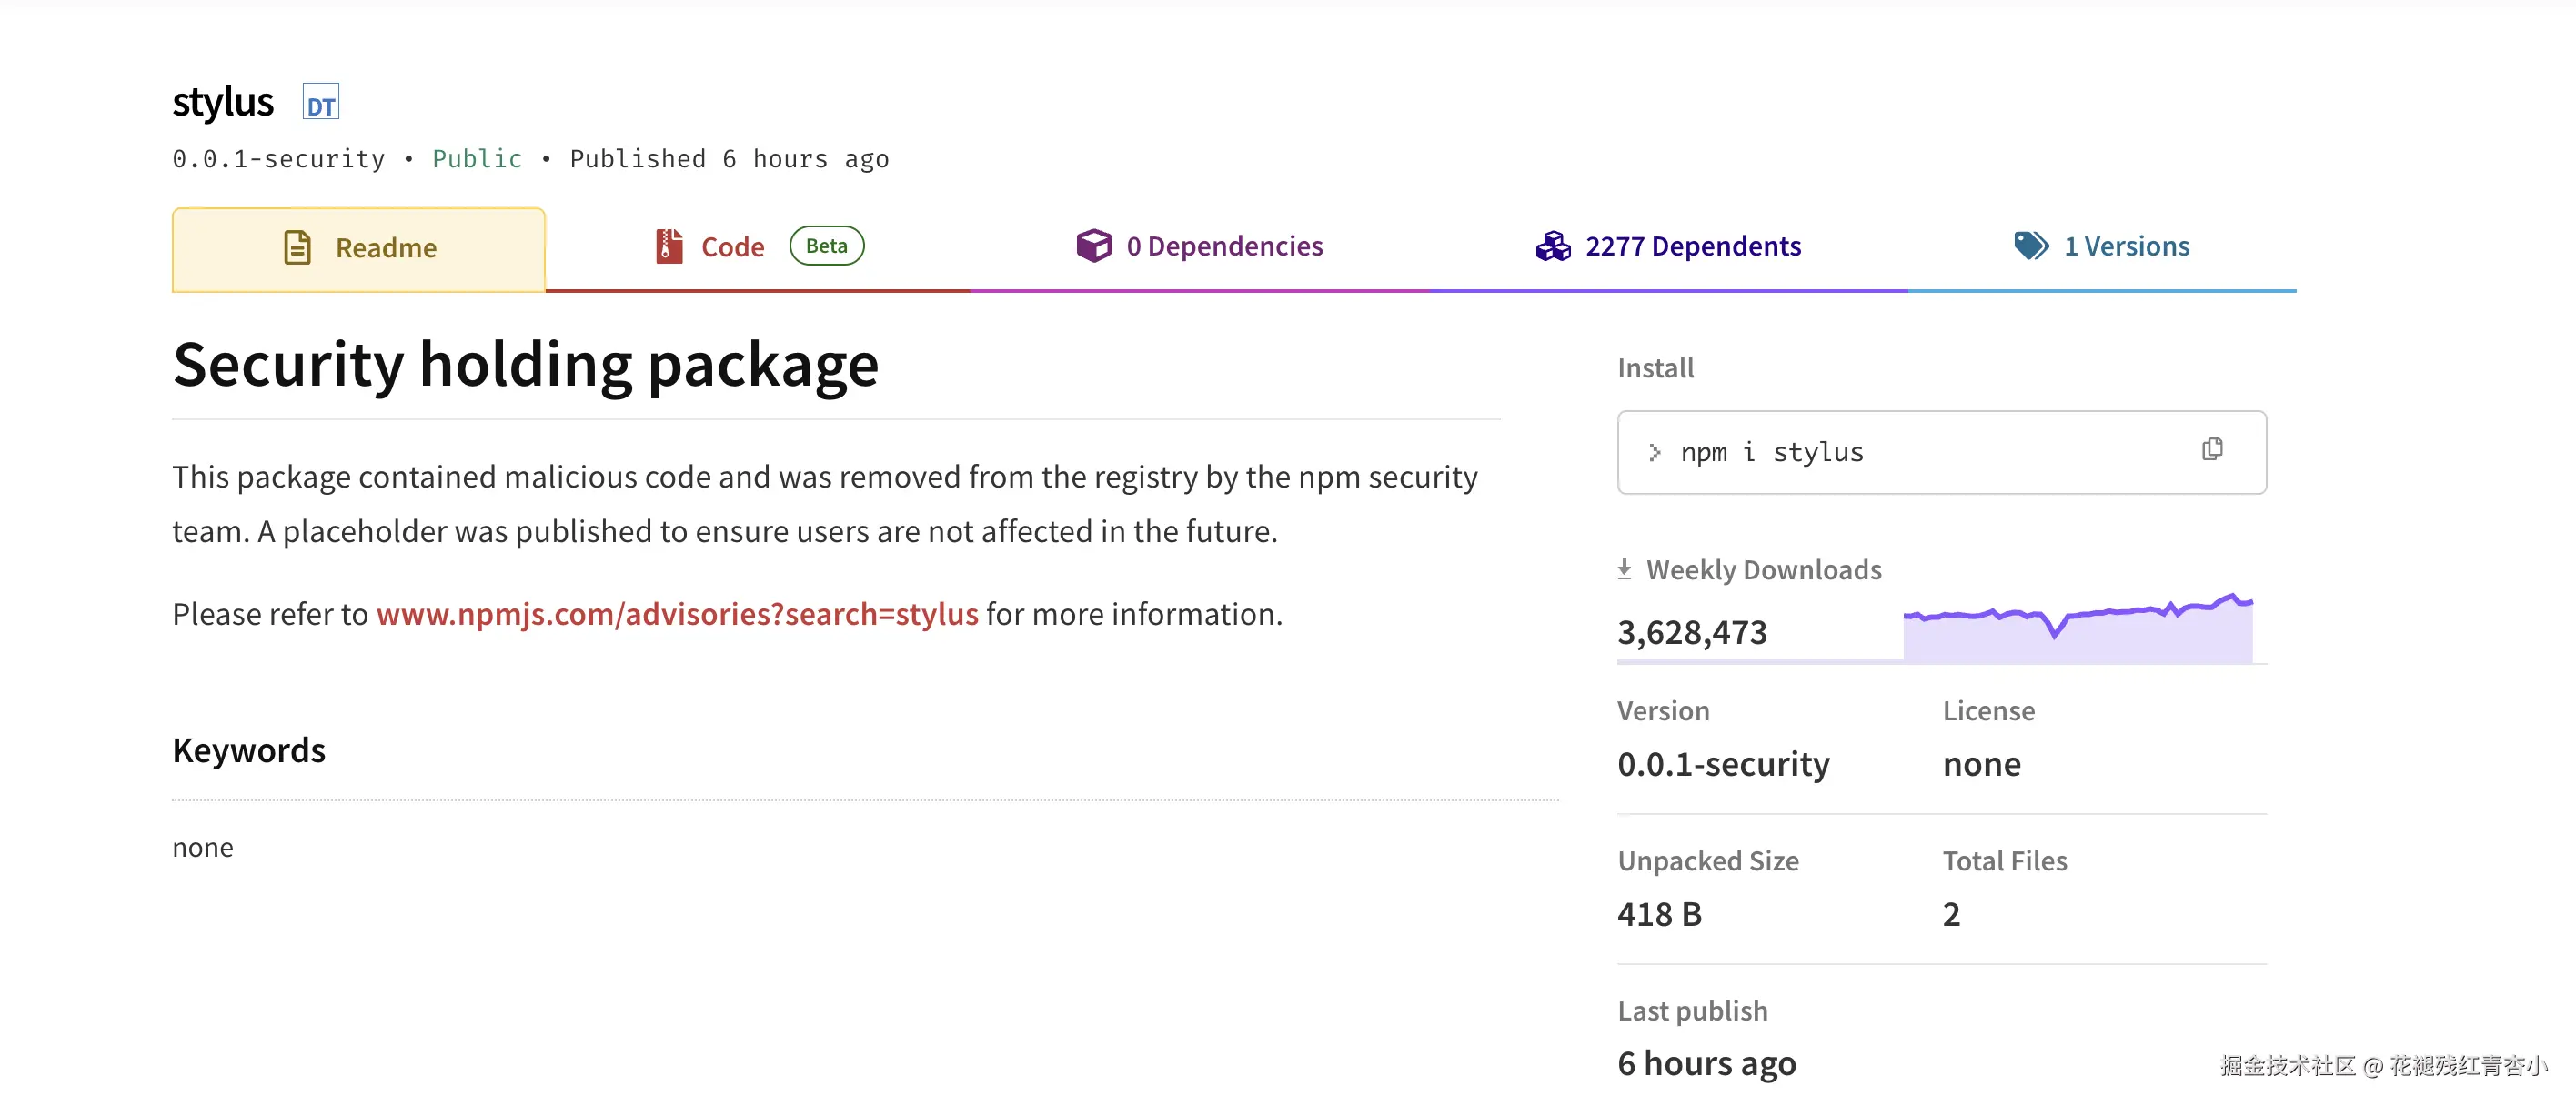Open the npmjs advisories search link
This screenshot has height=1106, width=2576.
click(677, 614)
